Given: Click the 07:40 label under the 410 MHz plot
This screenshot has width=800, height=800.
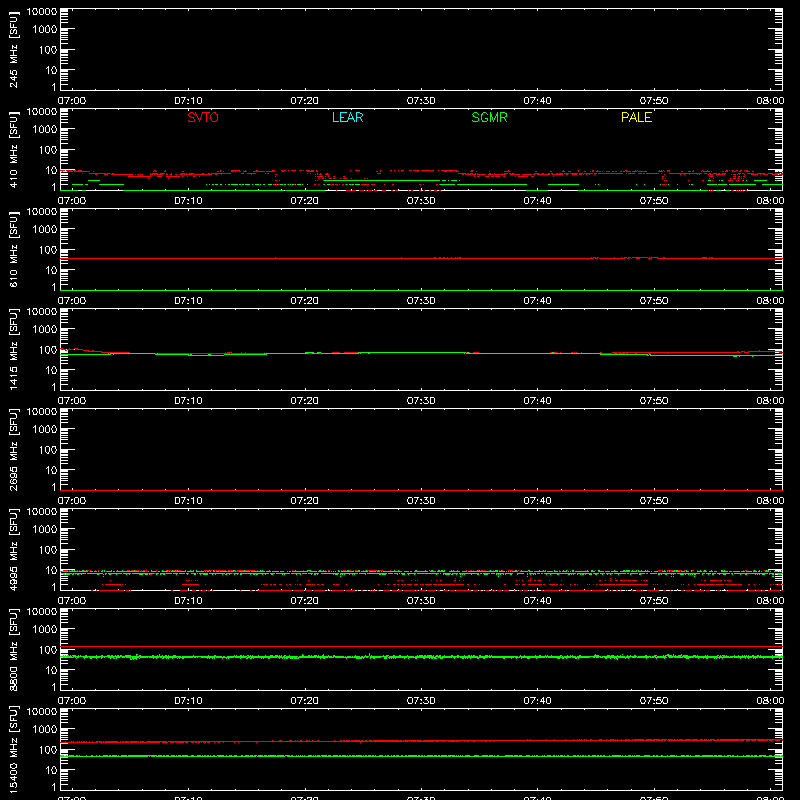Looking at the screenshot, I should tap(537, 201).
